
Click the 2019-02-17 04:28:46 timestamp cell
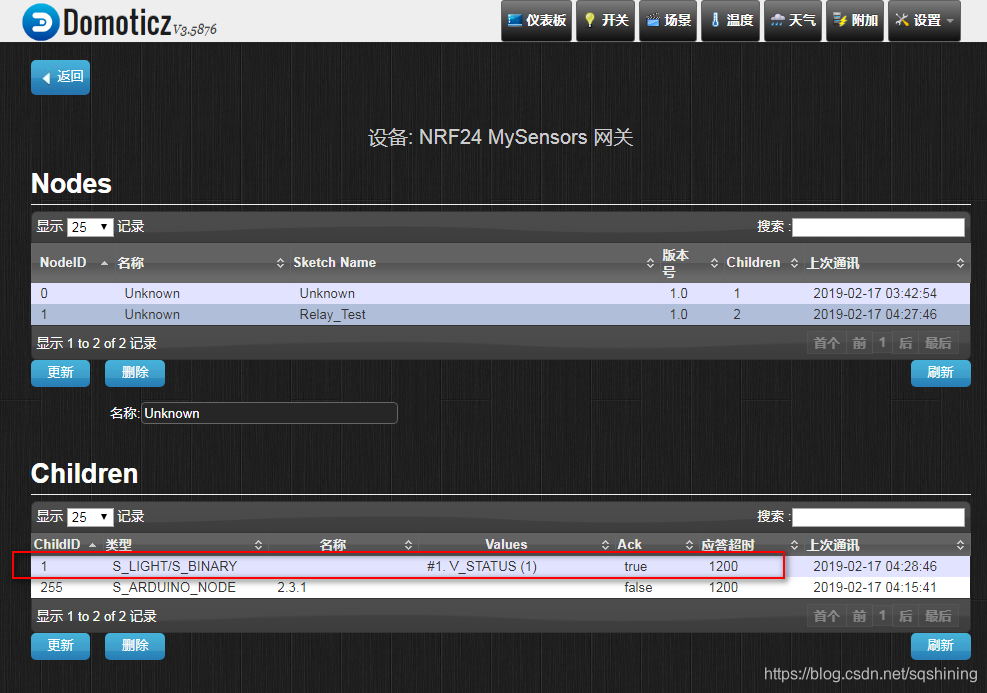point(875,566)
